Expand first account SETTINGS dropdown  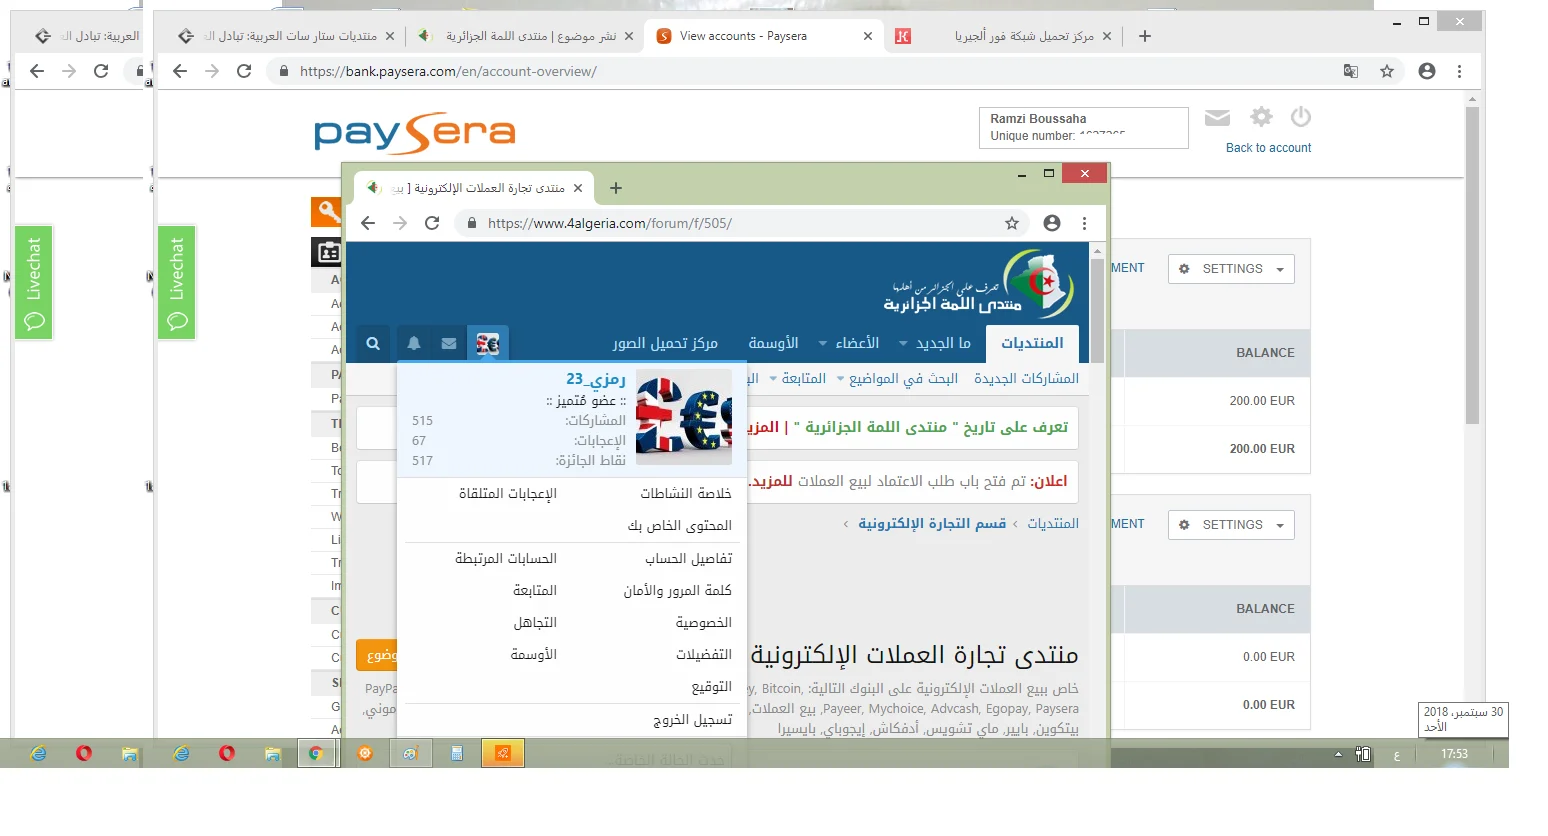1231,269
